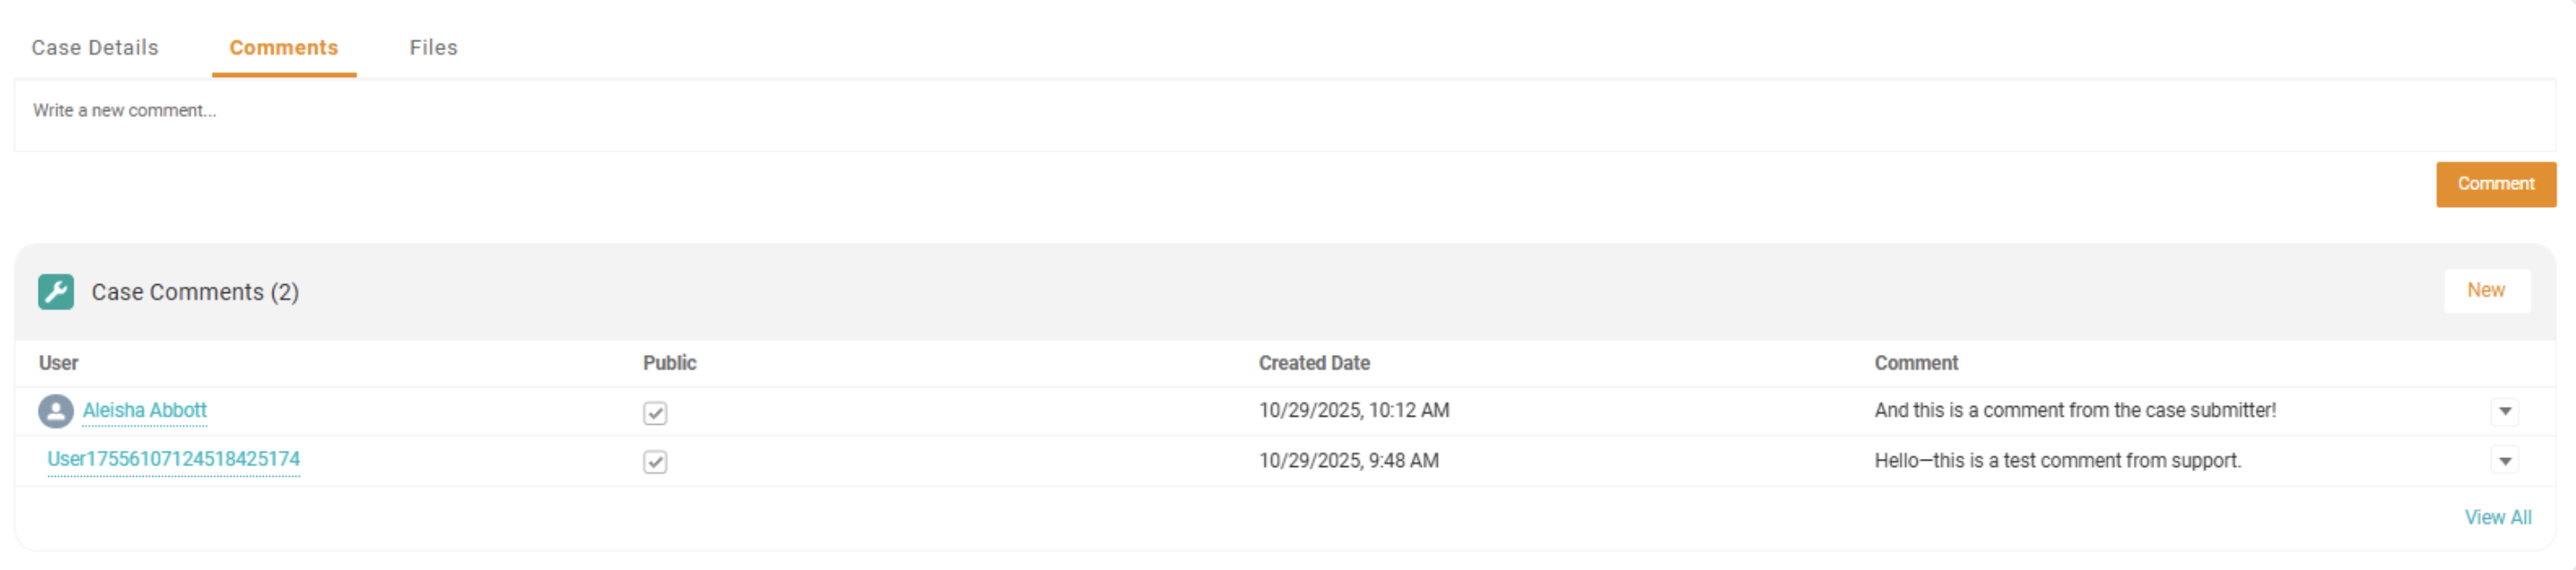Open the View All link
The width and height of the screenshot is (2576, 570).
pyautogui.click(x=2498, y=517)
